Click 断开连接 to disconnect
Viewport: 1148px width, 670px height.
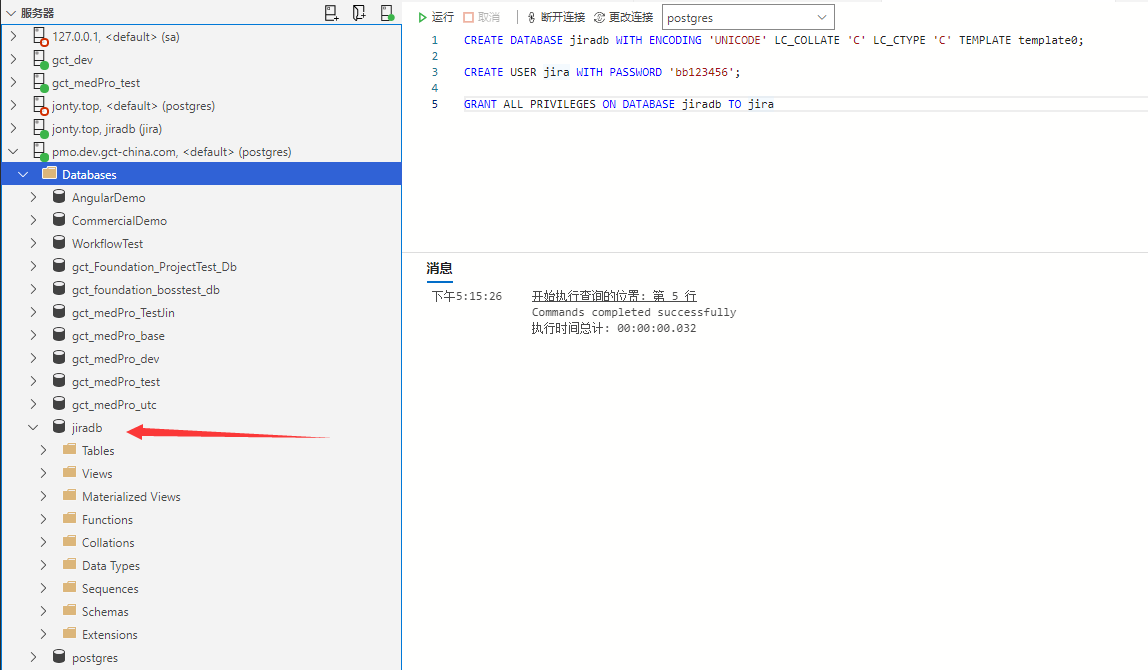556,17
